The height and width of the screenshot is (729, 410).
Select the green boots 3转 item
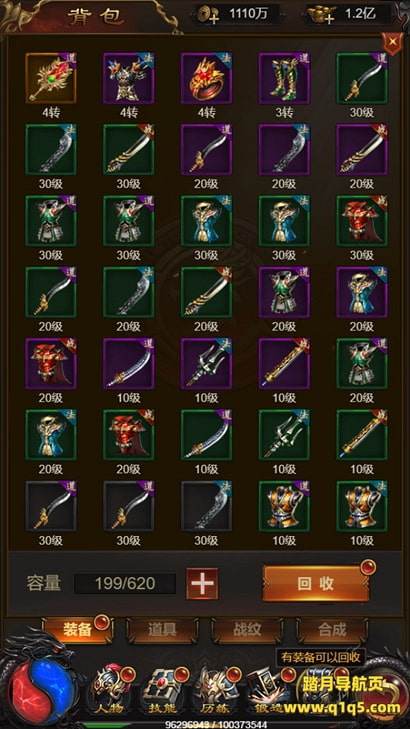point(284,78)
